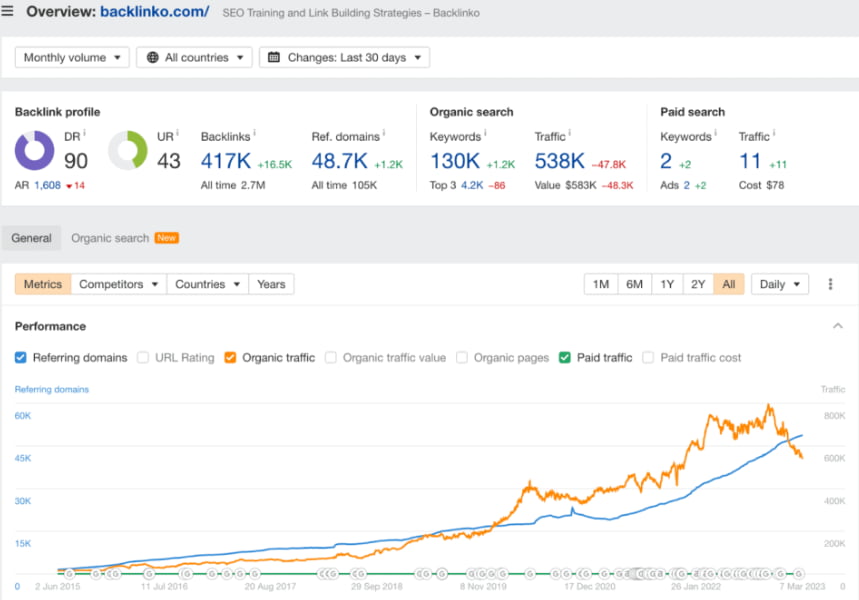The height and width of the screenshot is (600, 859).
Task: Uncheck the Referring domains checkbox
Action: (x=21, y=357)
